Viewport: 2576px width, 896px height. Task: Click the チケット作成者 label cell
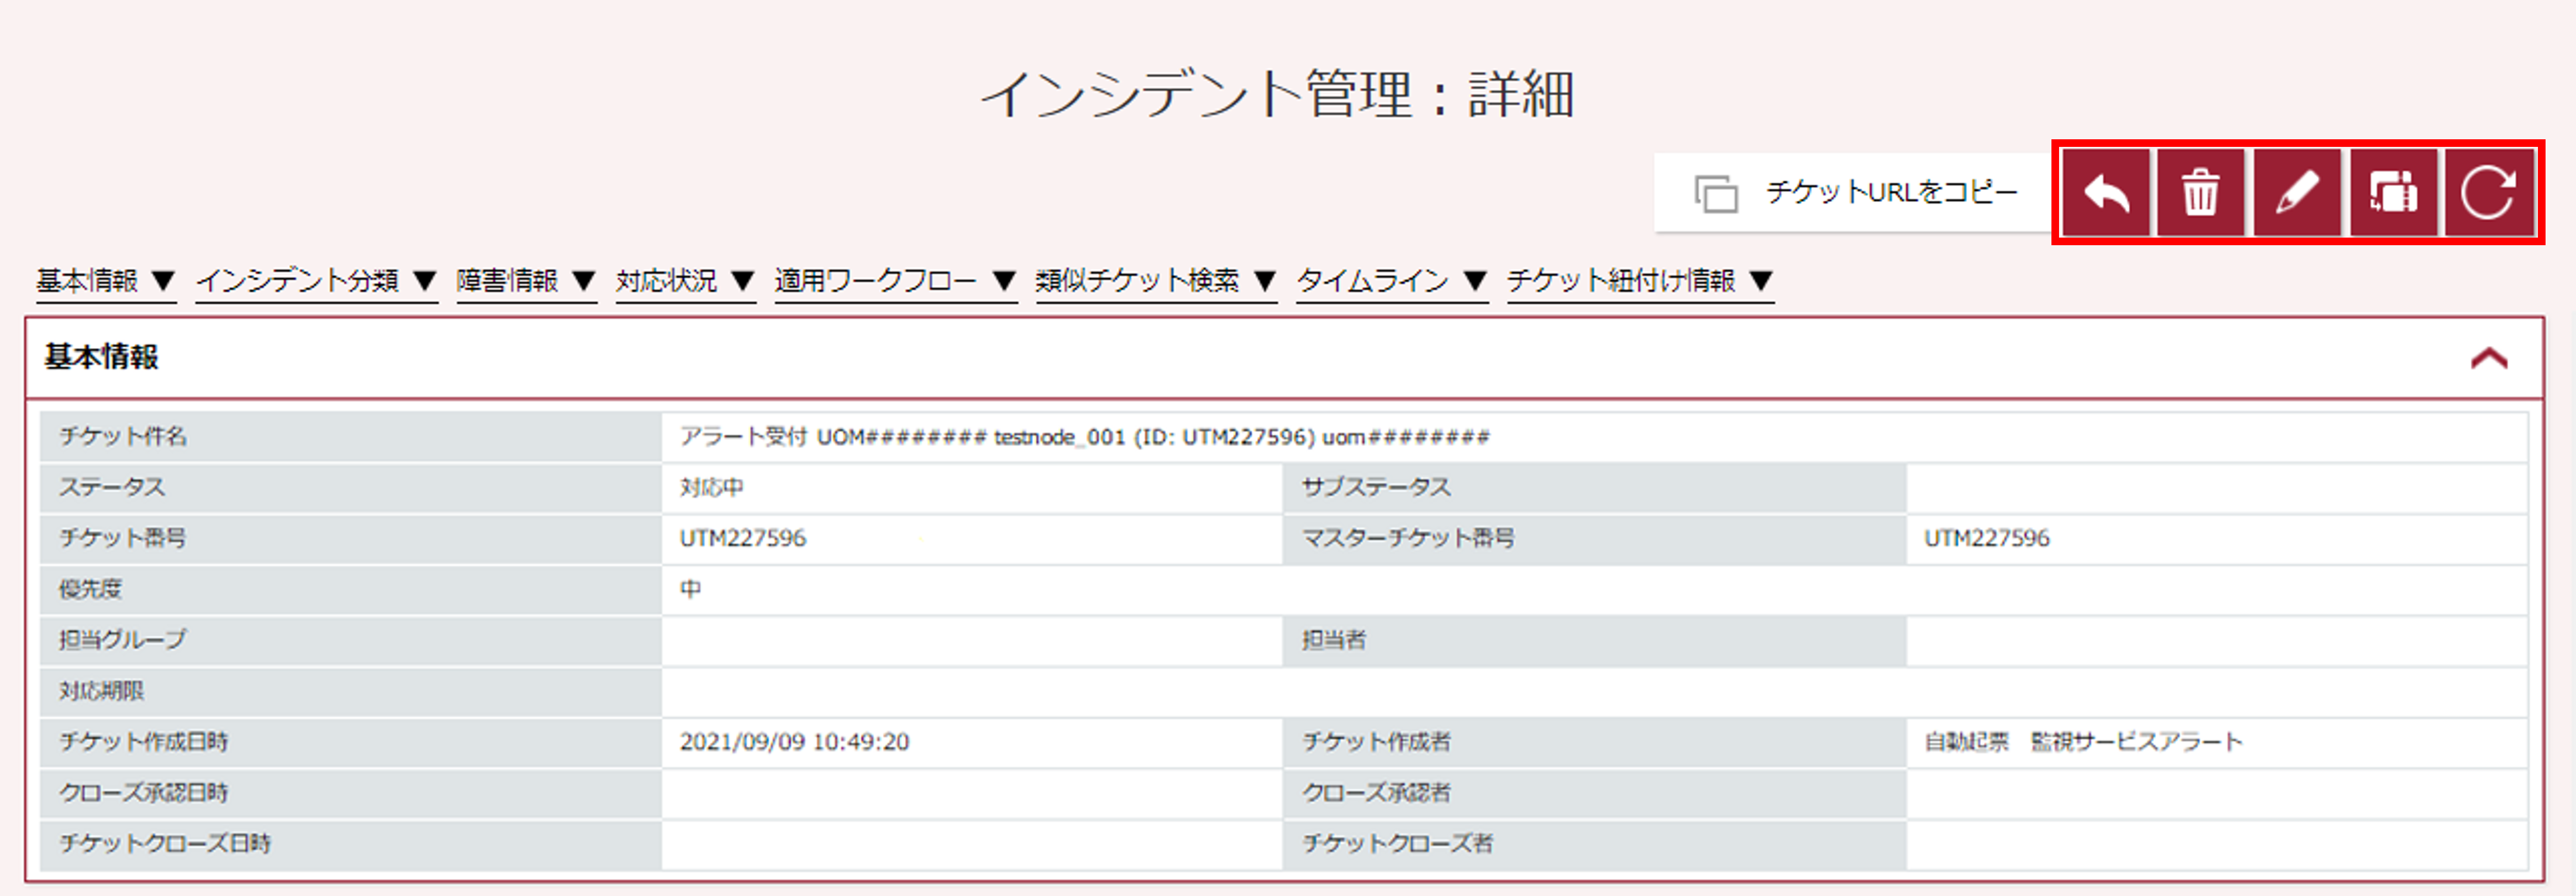(1594, 742)
